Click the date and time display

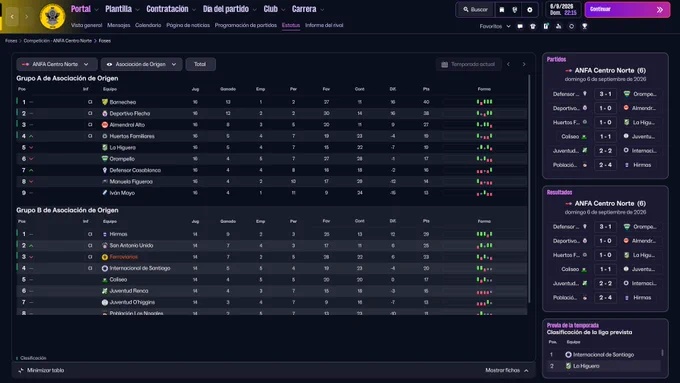pos(563,10)
